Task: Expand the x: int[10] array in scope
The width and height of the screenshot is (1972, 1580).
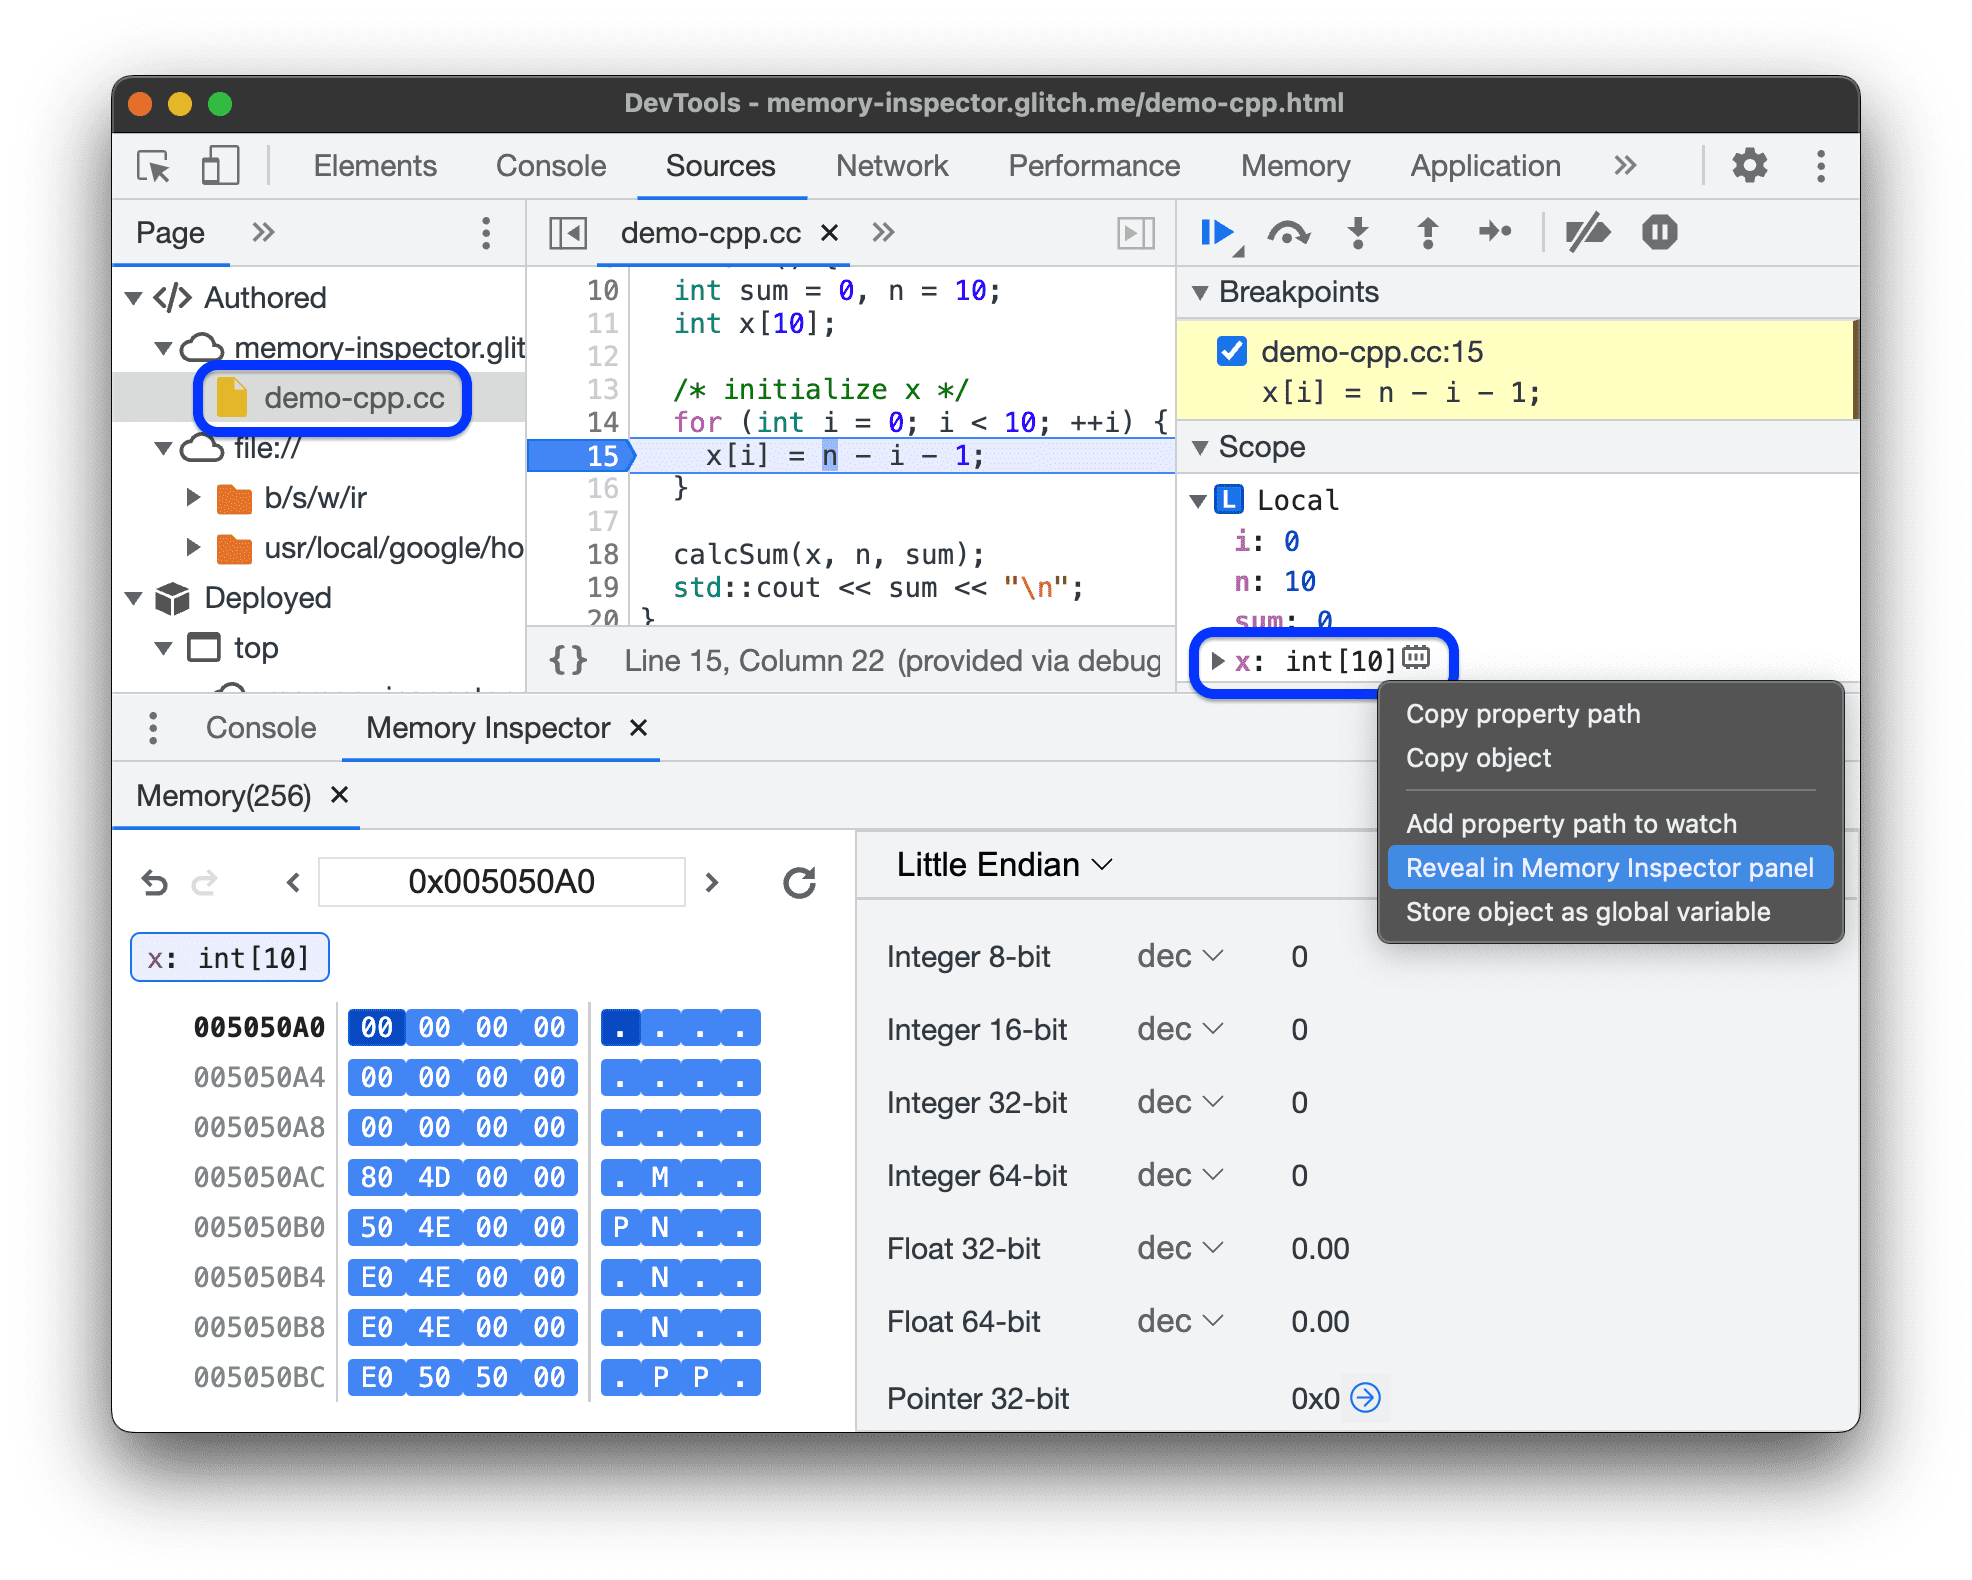Action: [x=1219, y=658]
